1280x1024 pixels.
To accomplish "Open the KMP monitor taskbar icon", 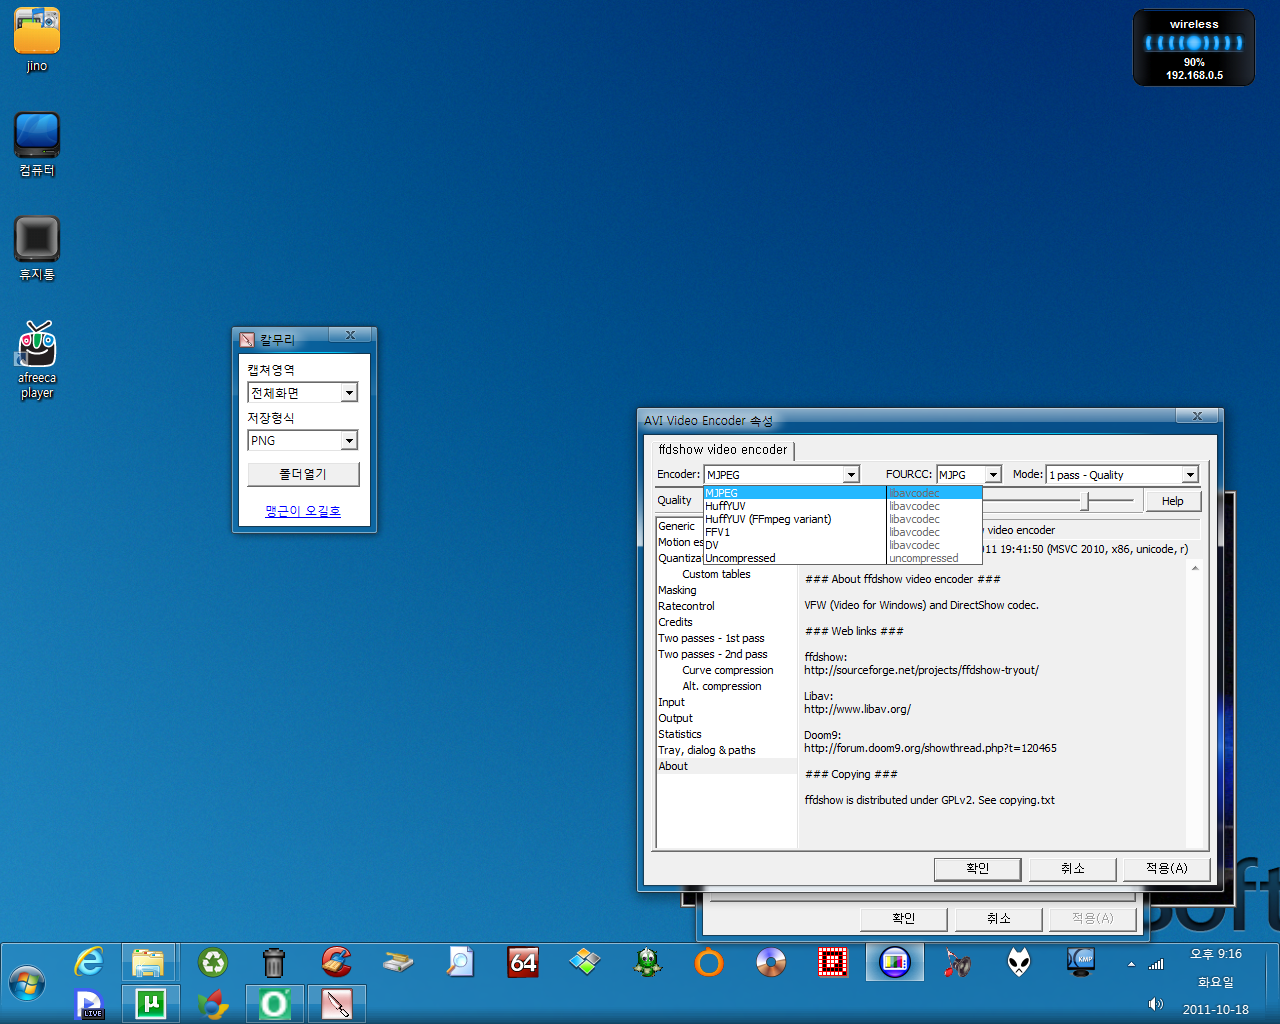I will point(1081,962).
